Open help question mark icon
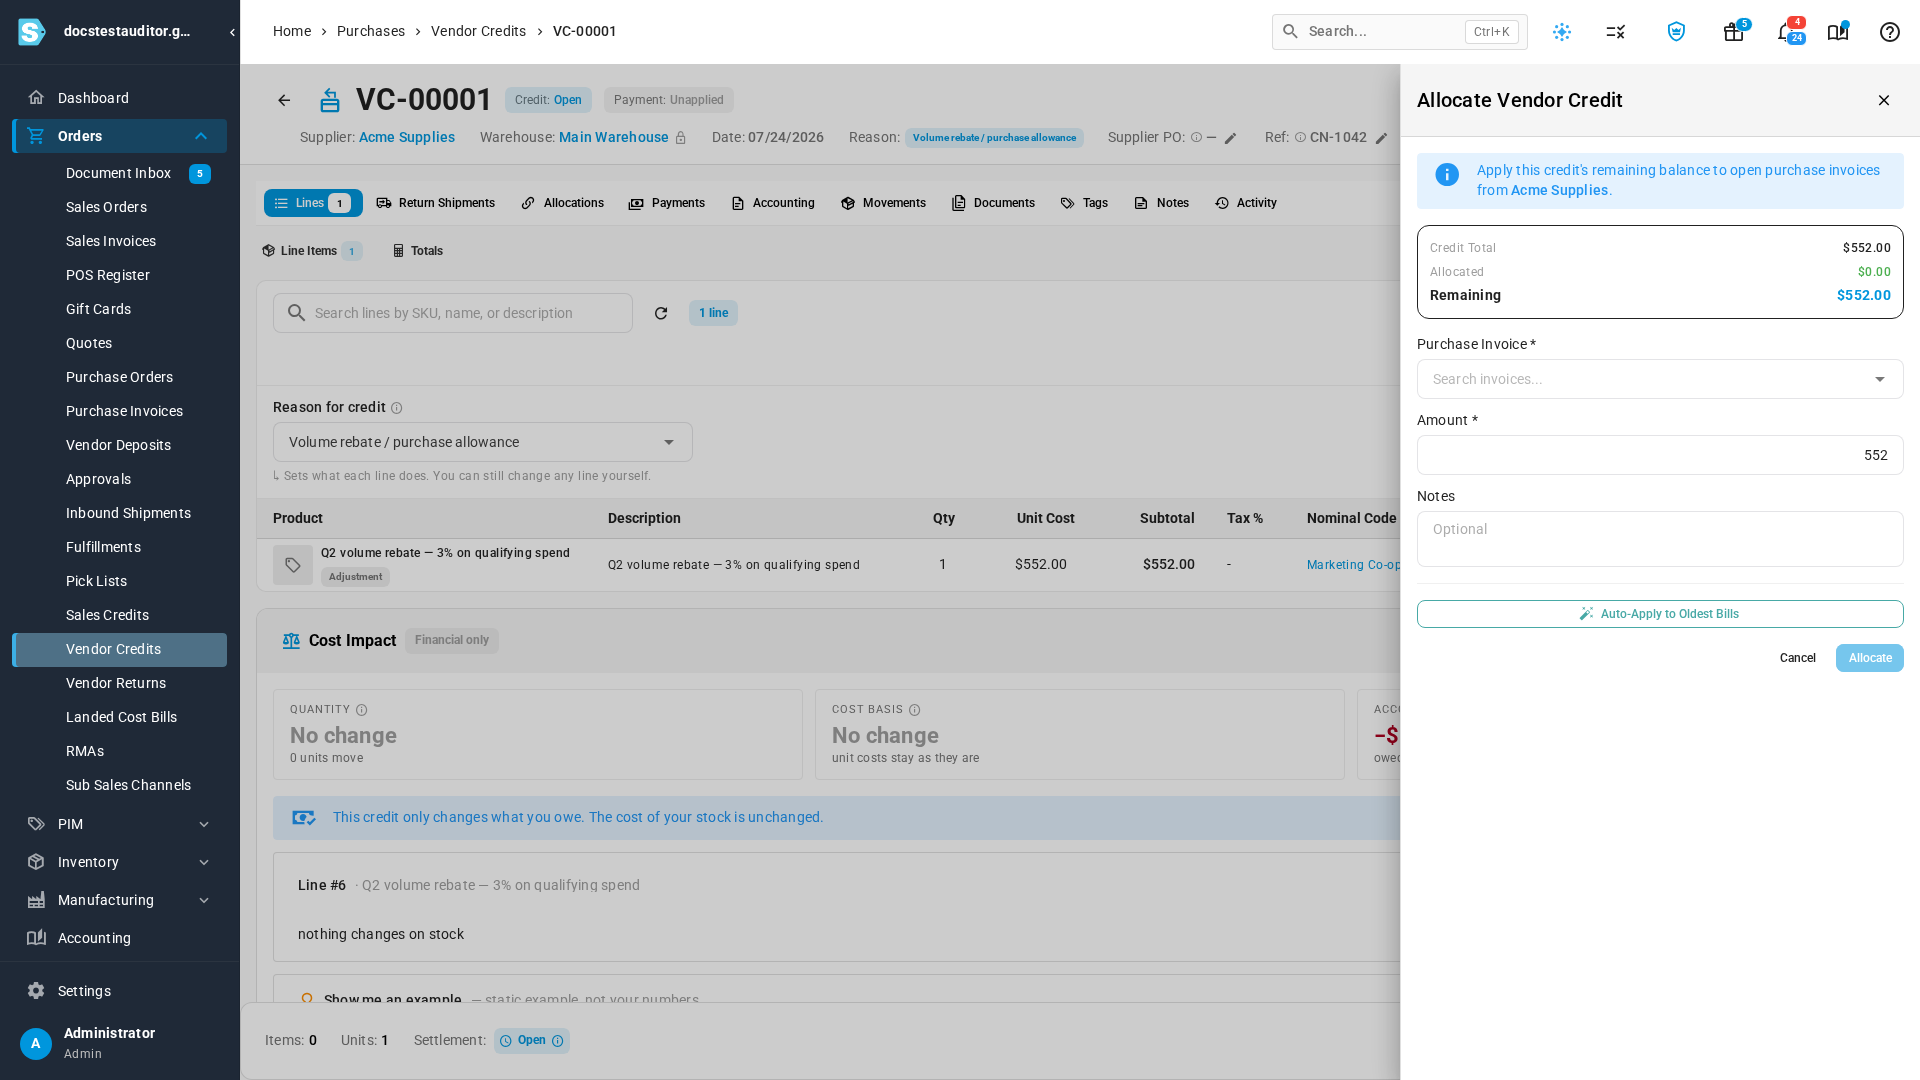This screenshot has height=1080, width=1920. tap(1890, 32)
